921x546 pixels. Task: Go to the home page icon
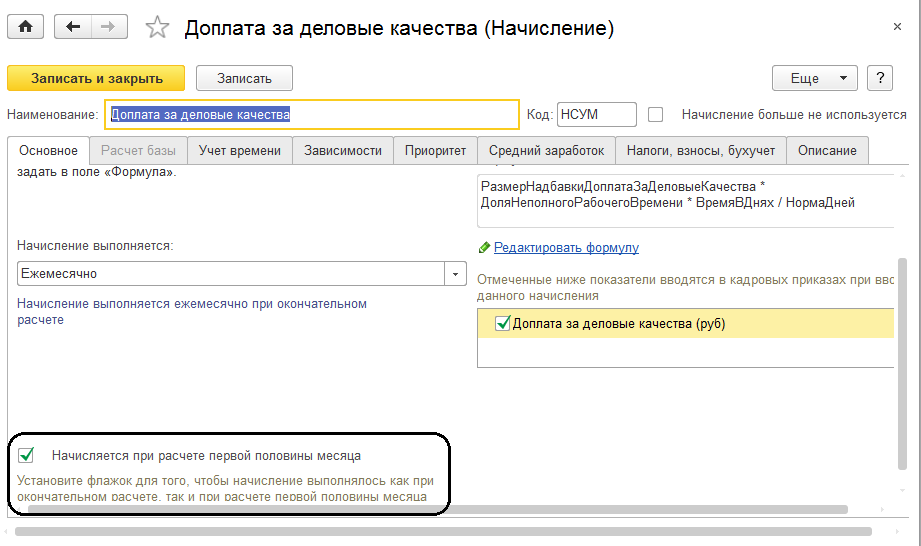click(x=25, y=27)
